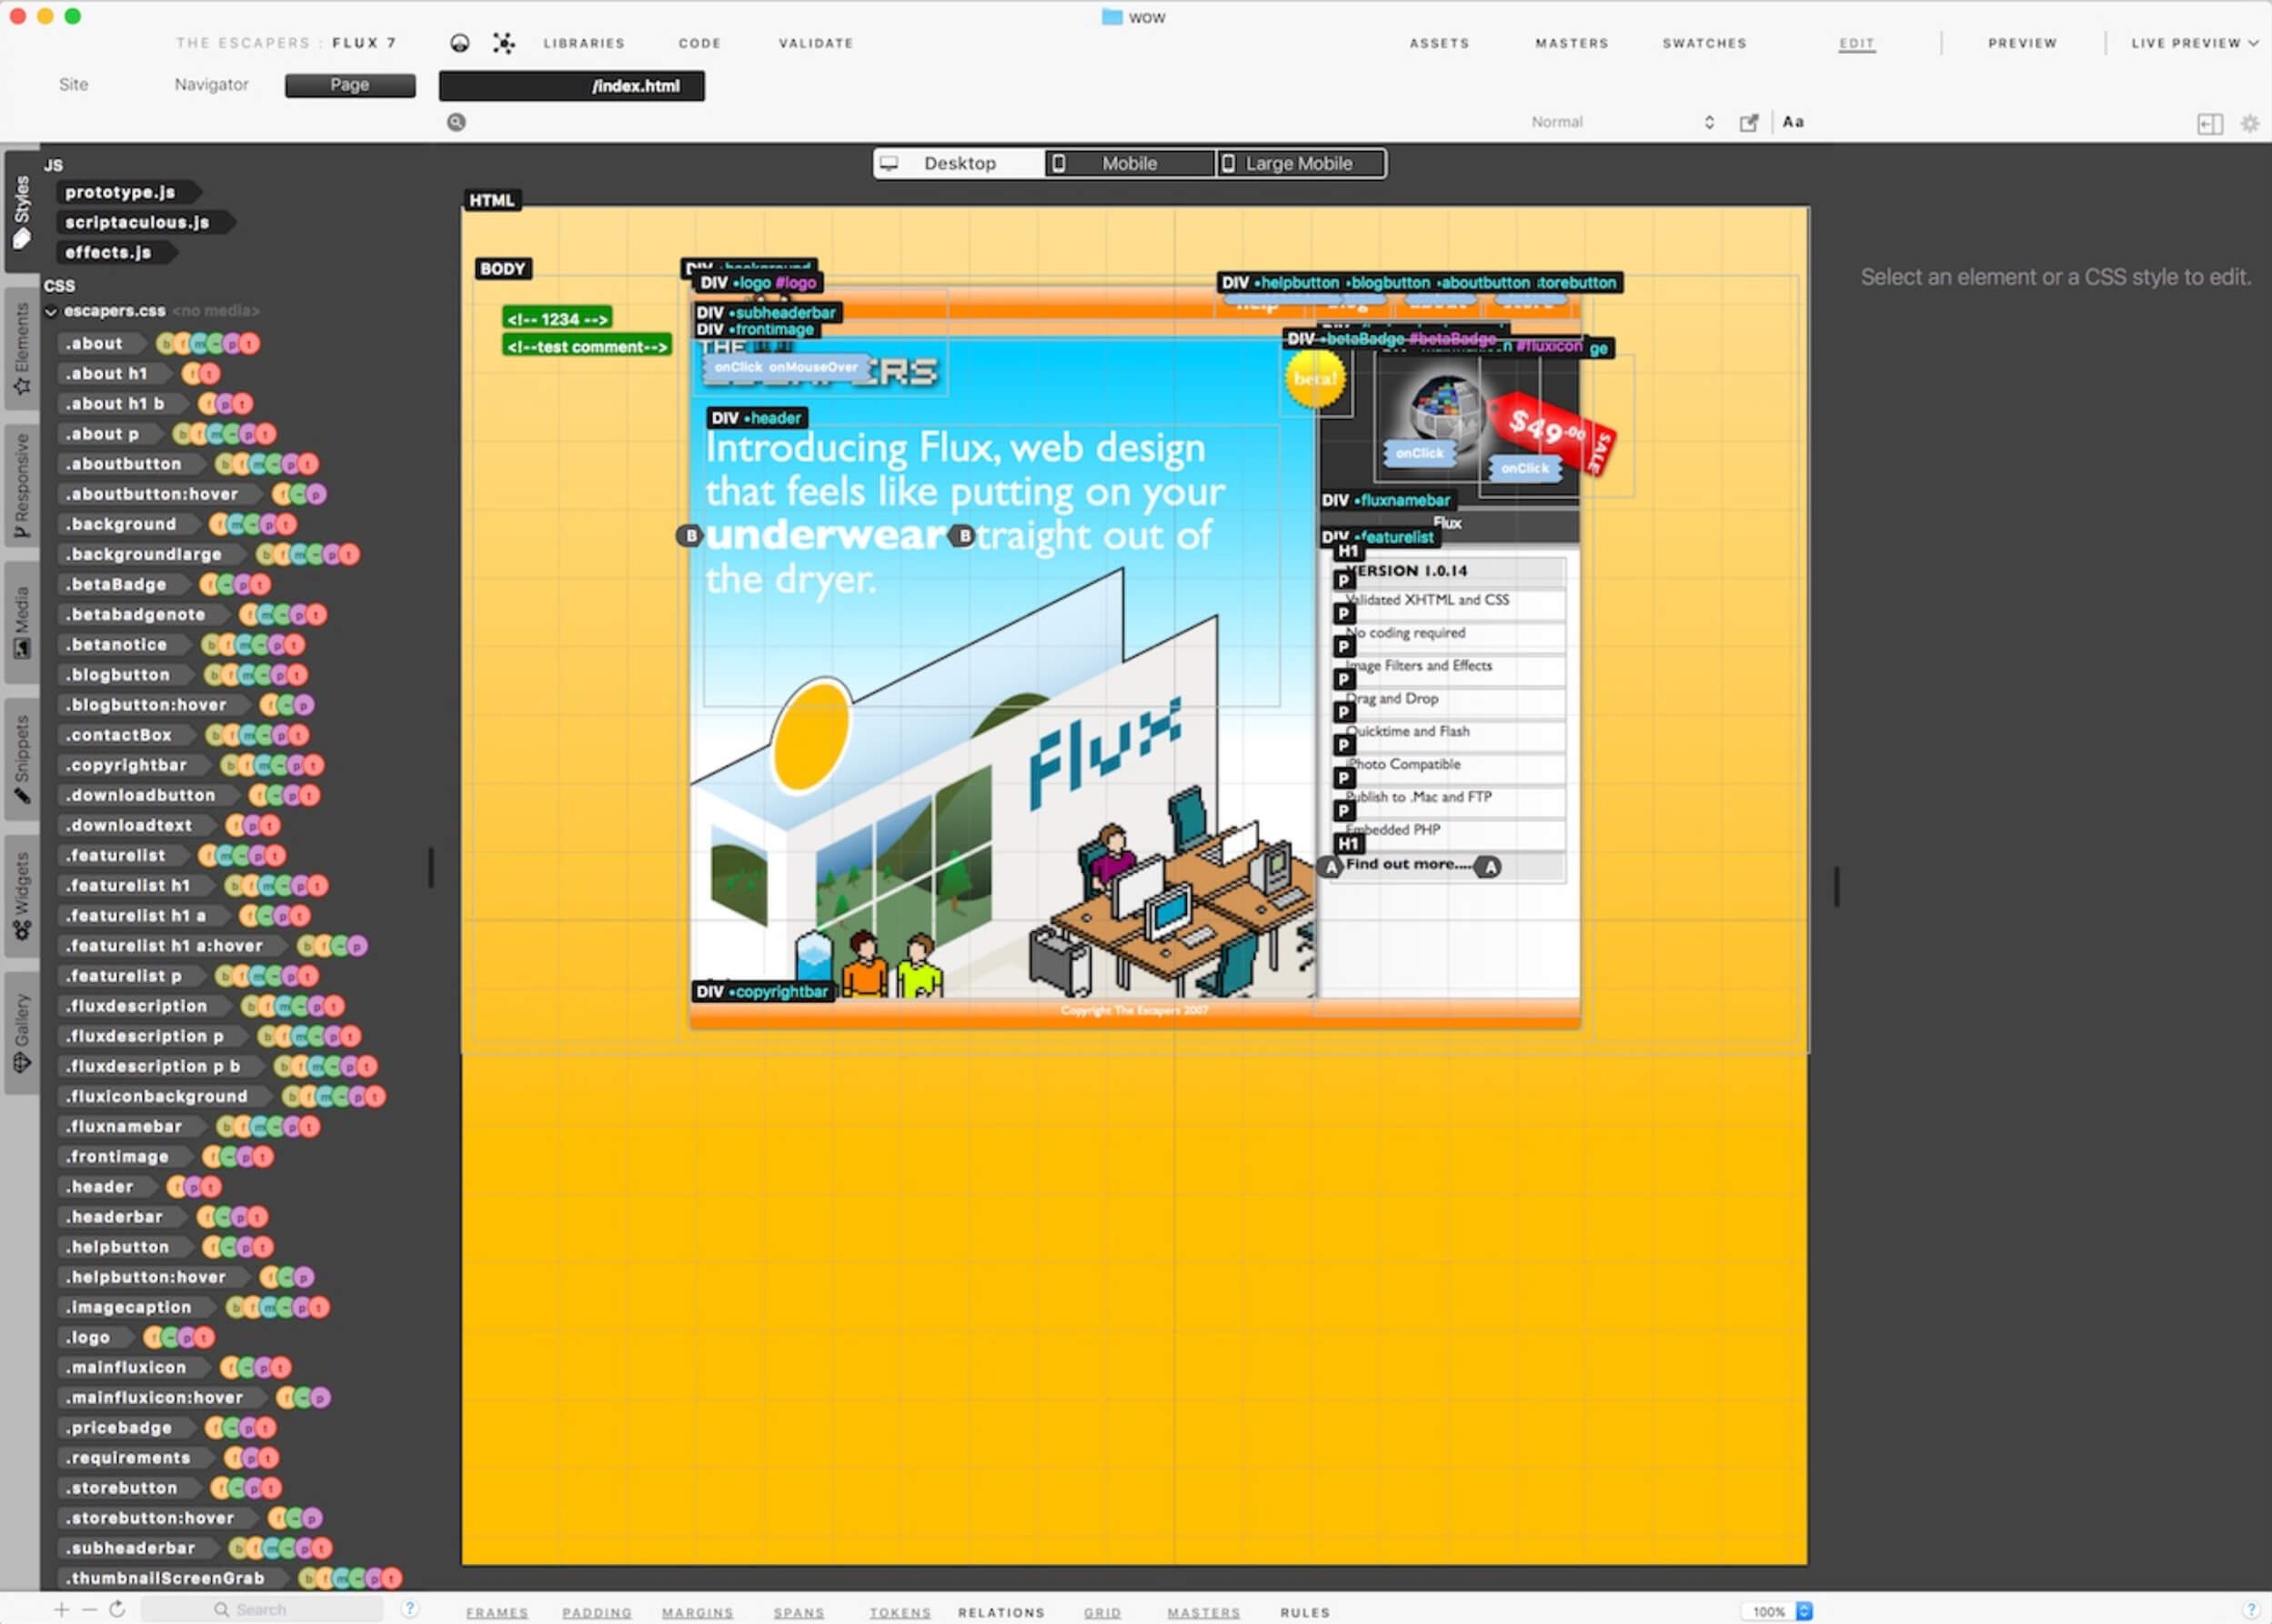
Task: Select the BODY element tag
Action: pyautogui.click(x=502, y=269)
